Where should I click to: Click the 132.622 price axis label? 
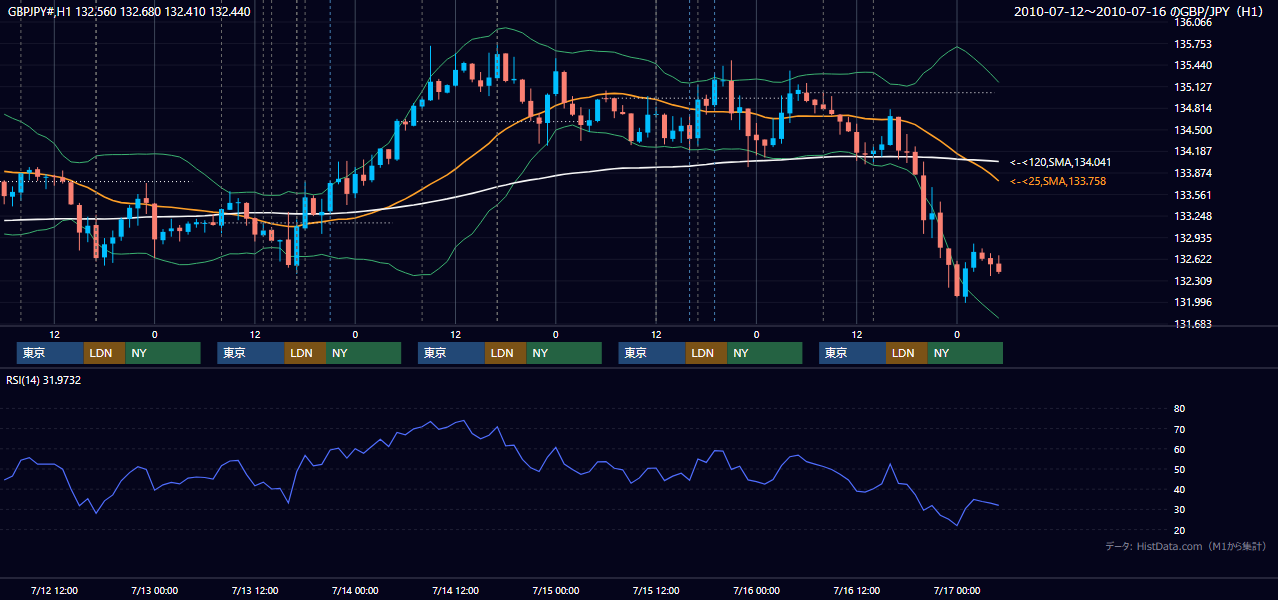(x=1192, y=259)
